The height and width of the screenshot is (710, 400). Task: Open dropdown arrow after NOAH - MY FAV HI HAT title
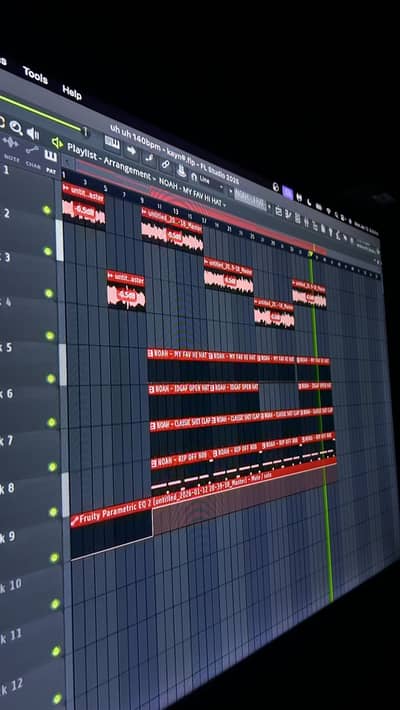pos(226,205)
